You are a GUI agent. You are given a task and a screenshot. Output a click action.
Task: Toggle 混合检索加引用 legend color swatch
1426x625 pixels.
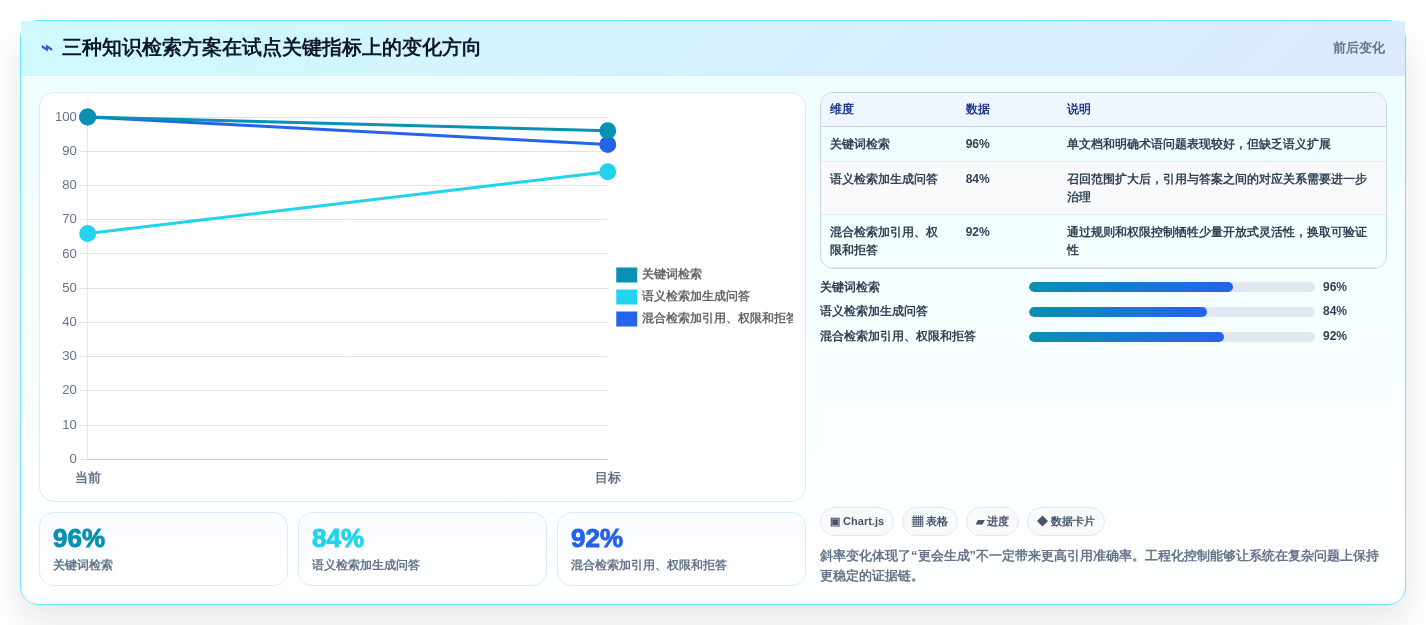(x=626, y=319)
